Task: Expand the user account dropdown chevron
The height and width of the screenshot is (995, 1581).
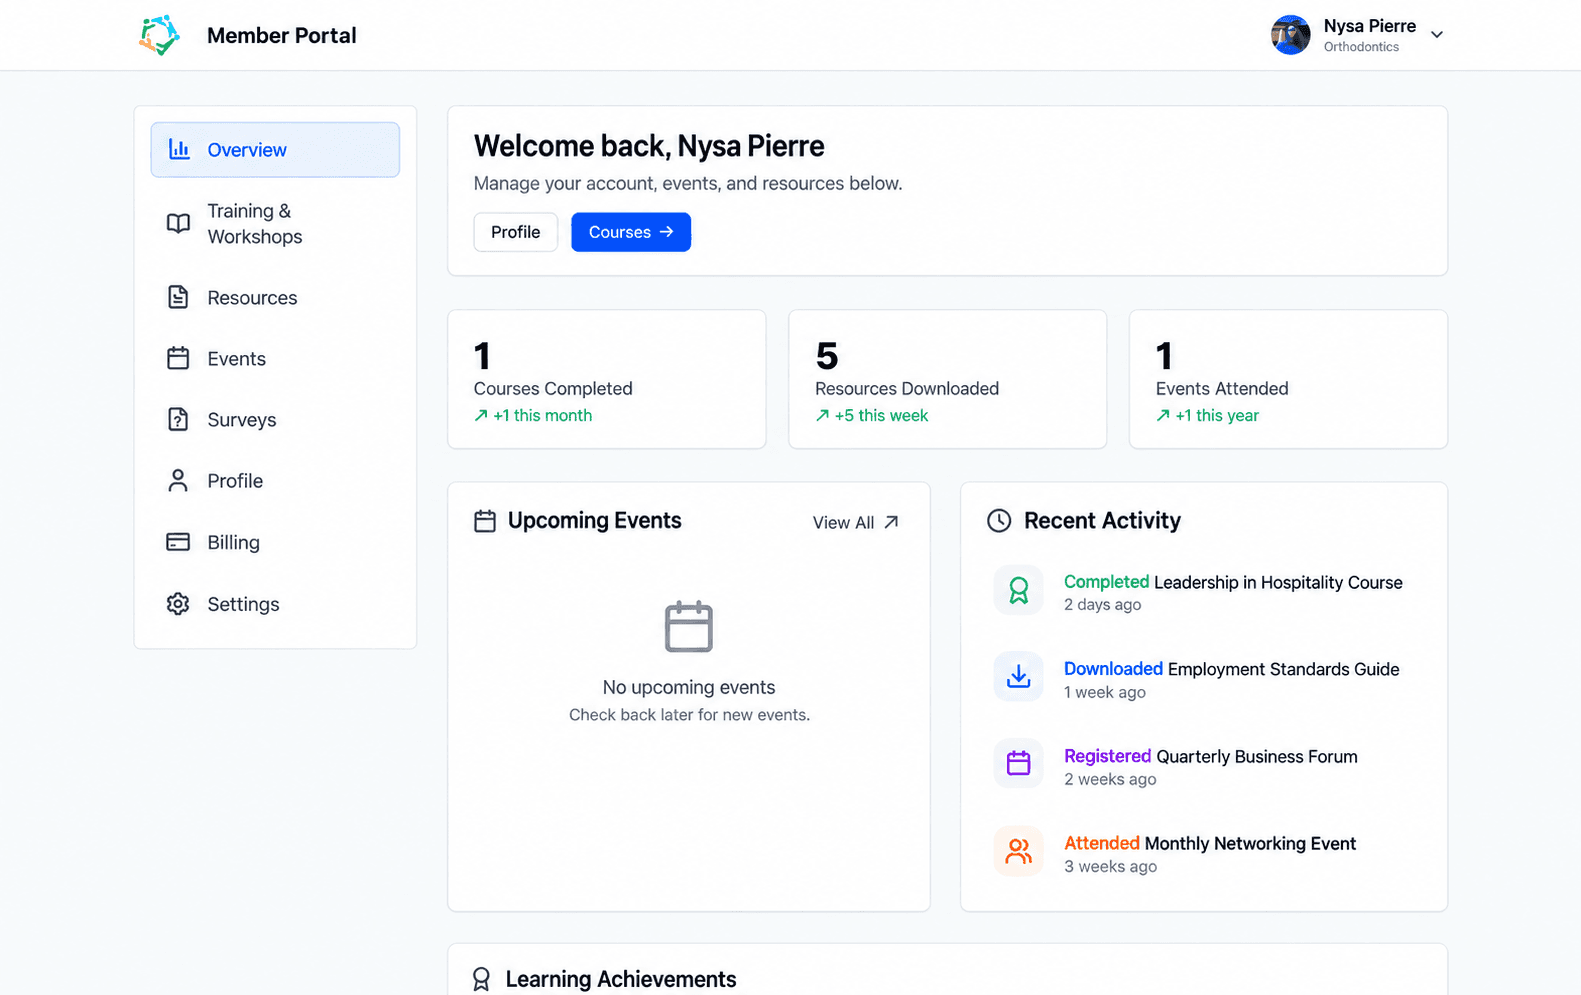Action: [x=1437, y=35]
